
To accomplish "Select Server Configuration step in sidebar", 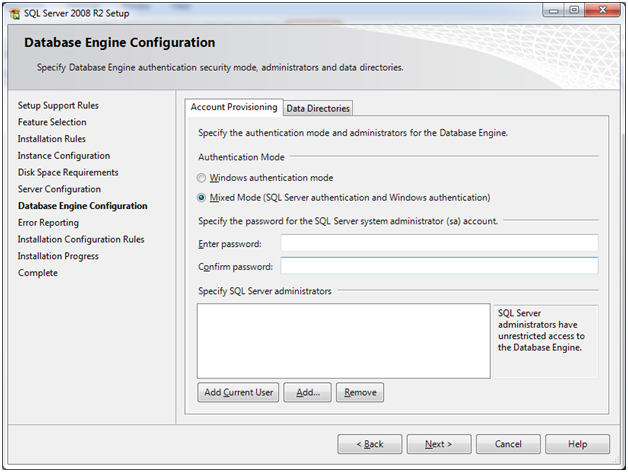I will tap(59, 189).
